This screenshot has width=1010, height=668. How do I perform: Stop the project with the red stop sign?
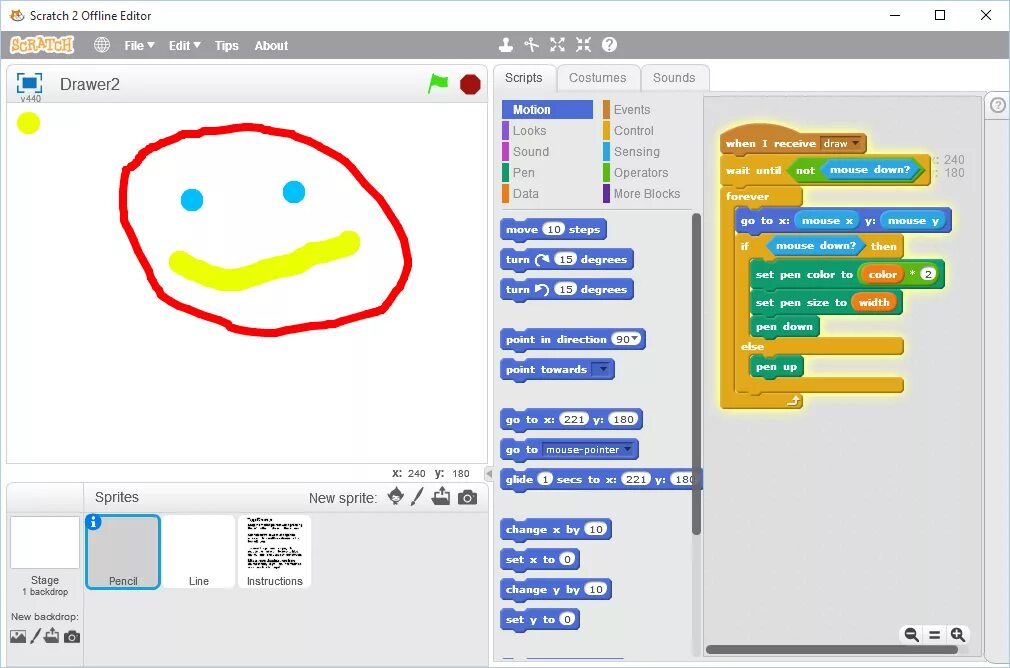pos(469,84)
